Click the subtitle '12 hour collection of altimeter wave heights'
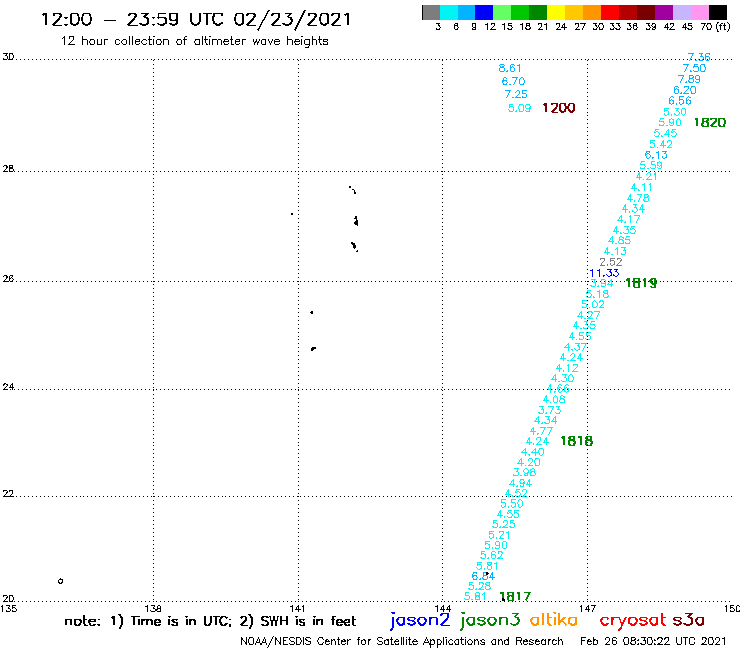The height and width of the screenshot is (650, 740). 194,41
